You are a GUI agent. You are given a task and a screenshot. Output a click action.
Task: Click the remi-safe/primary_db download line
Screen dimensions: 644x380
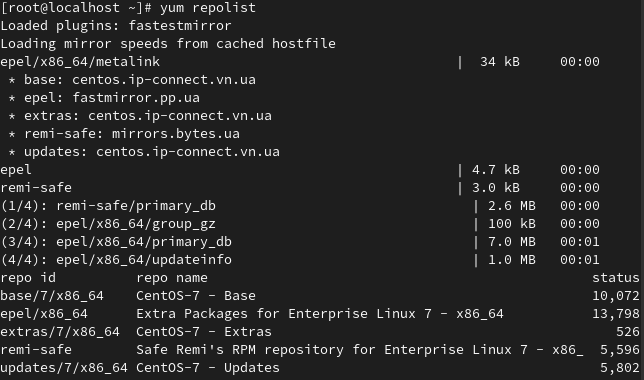[300, 206]
